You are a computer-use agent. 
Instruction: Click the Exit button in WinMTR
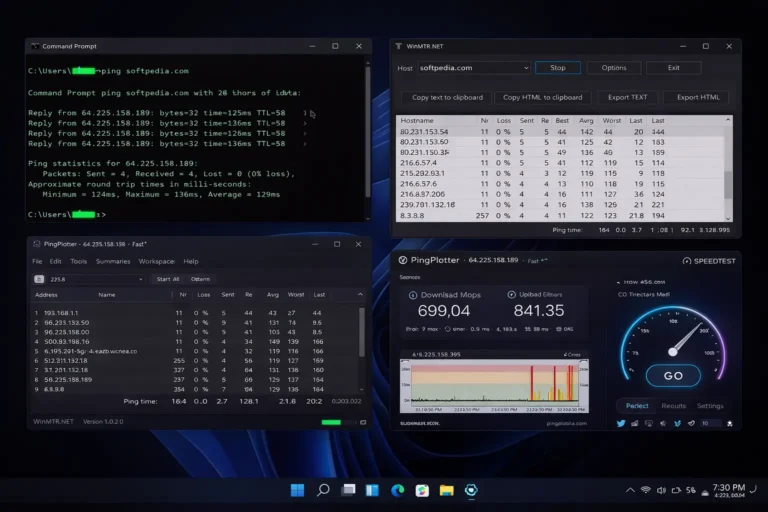click(673, 68)
